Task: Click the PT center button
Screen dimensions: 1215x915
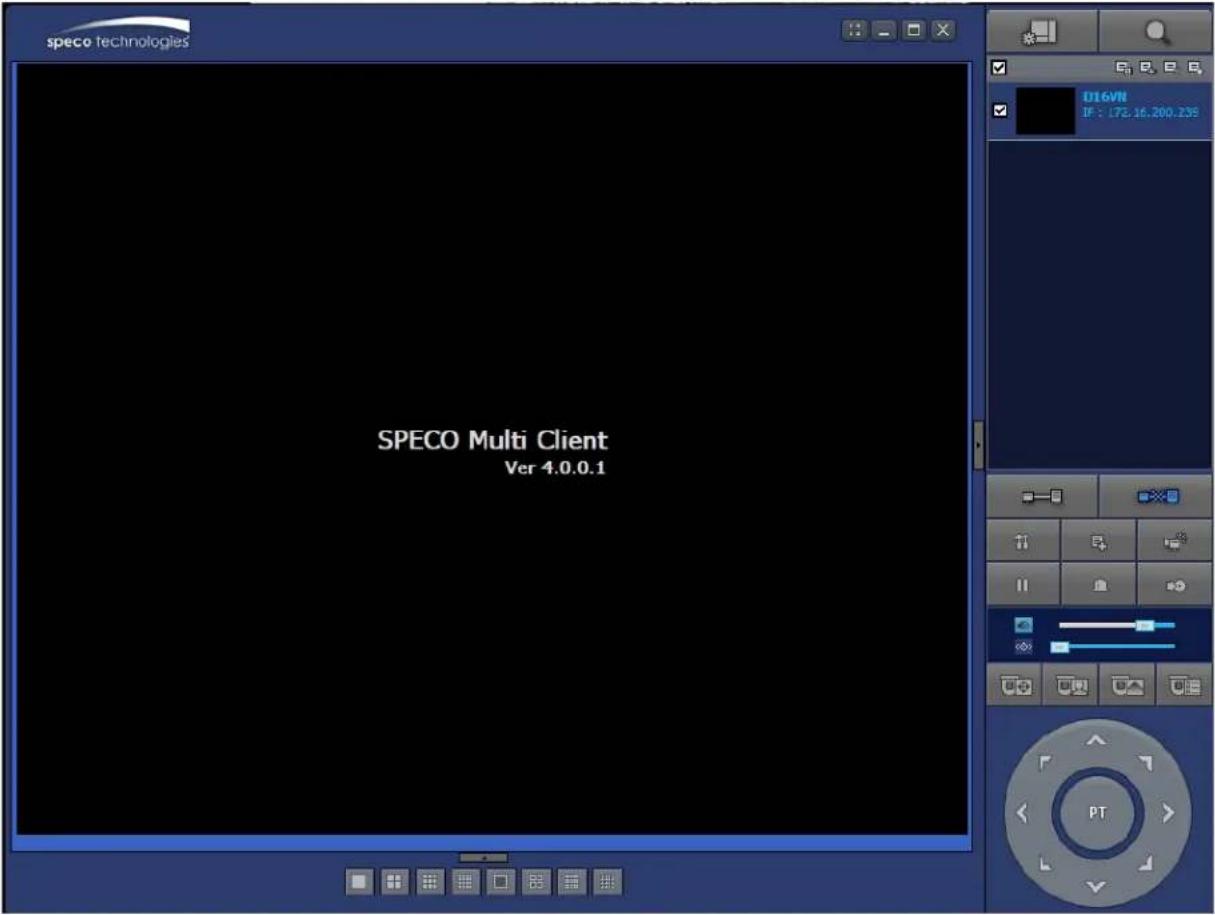Action: (1097, 814)
